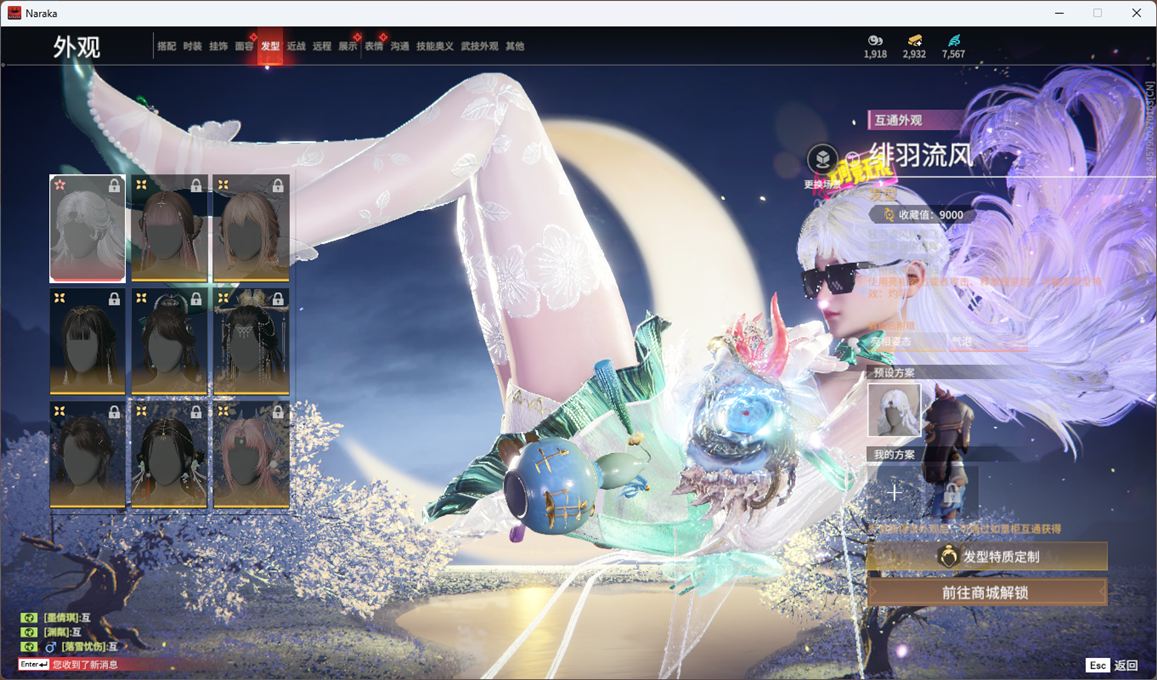This screenshot has height=680, width=1157.
Task: Open the 近战 tab
Action: [x=296, y=46]
